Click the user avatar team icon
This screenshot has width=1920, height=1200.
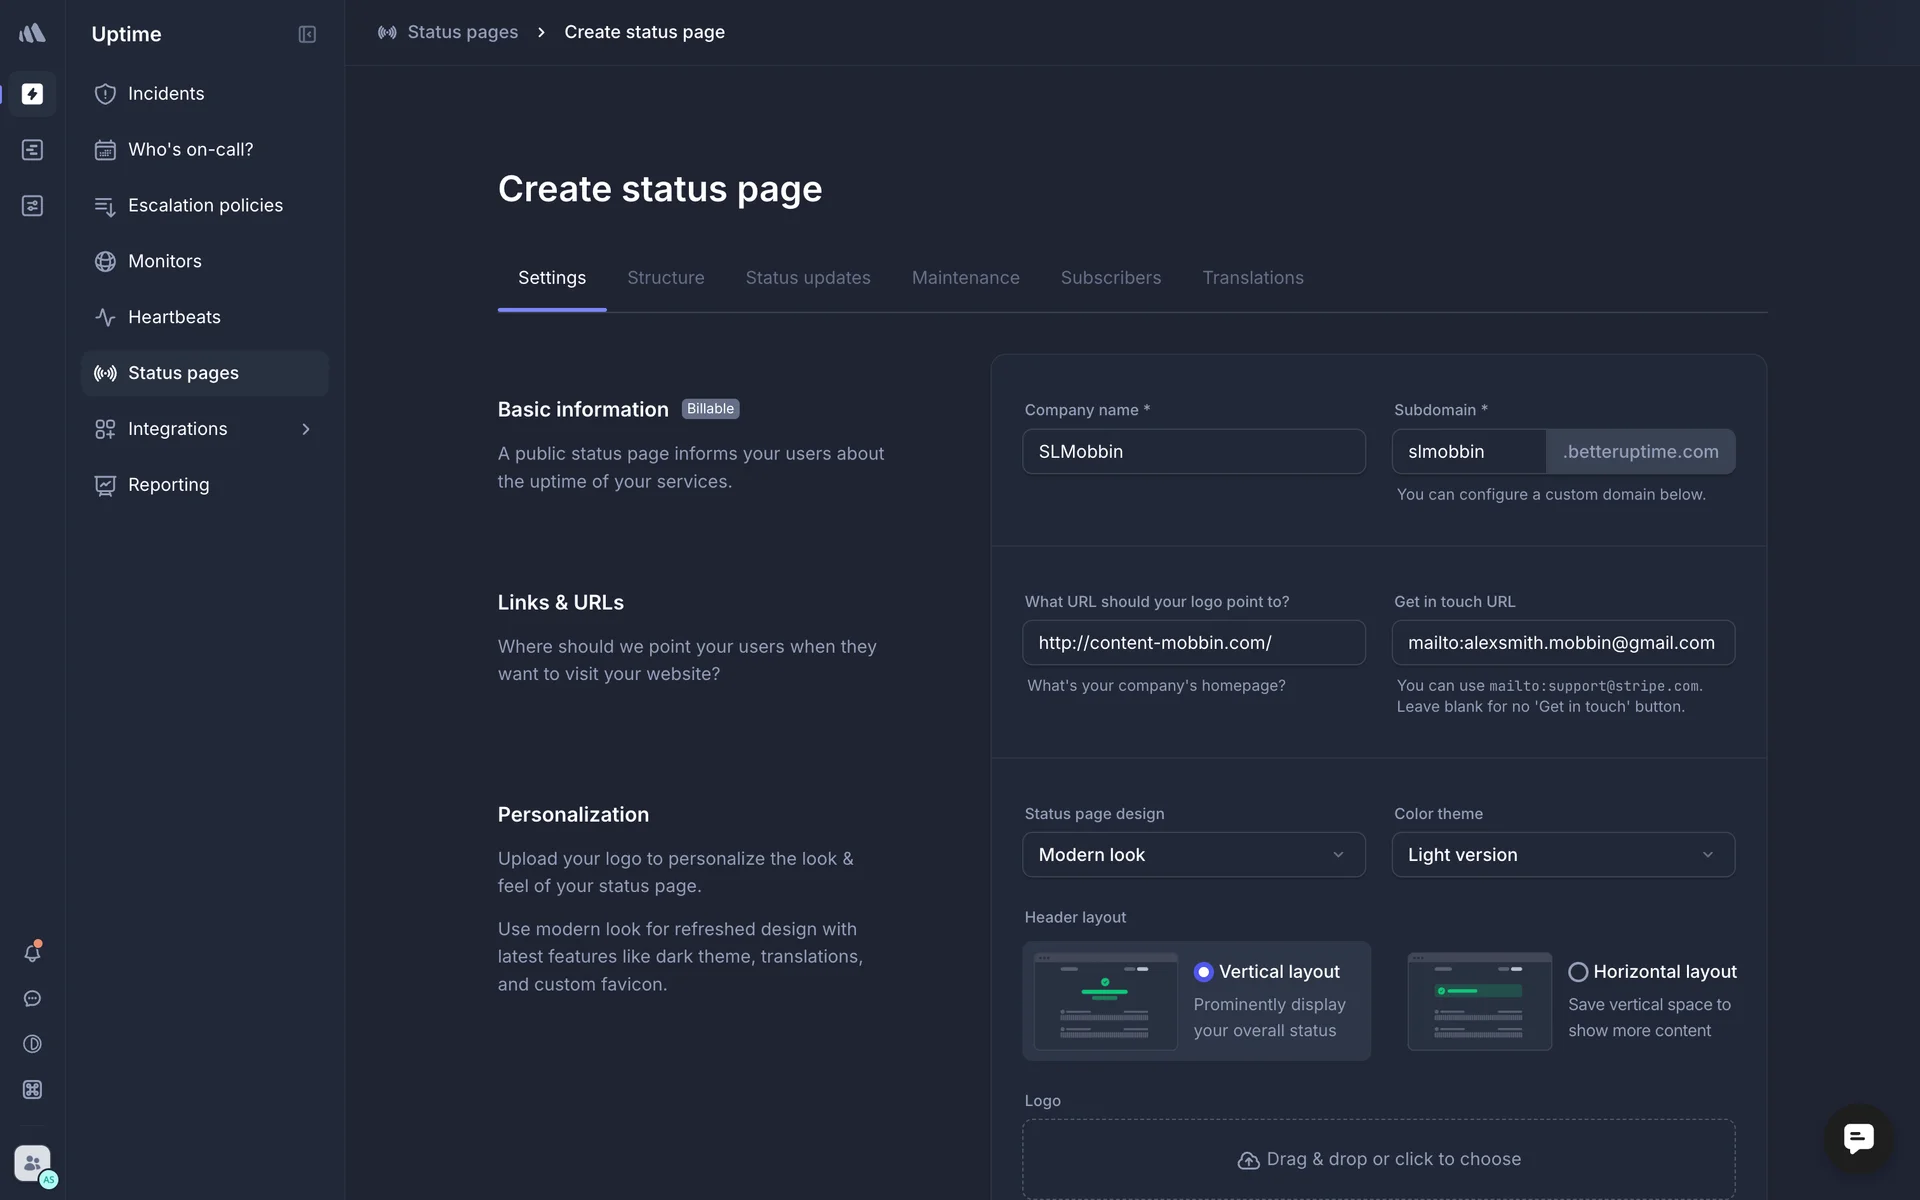tap(32, 1164)
